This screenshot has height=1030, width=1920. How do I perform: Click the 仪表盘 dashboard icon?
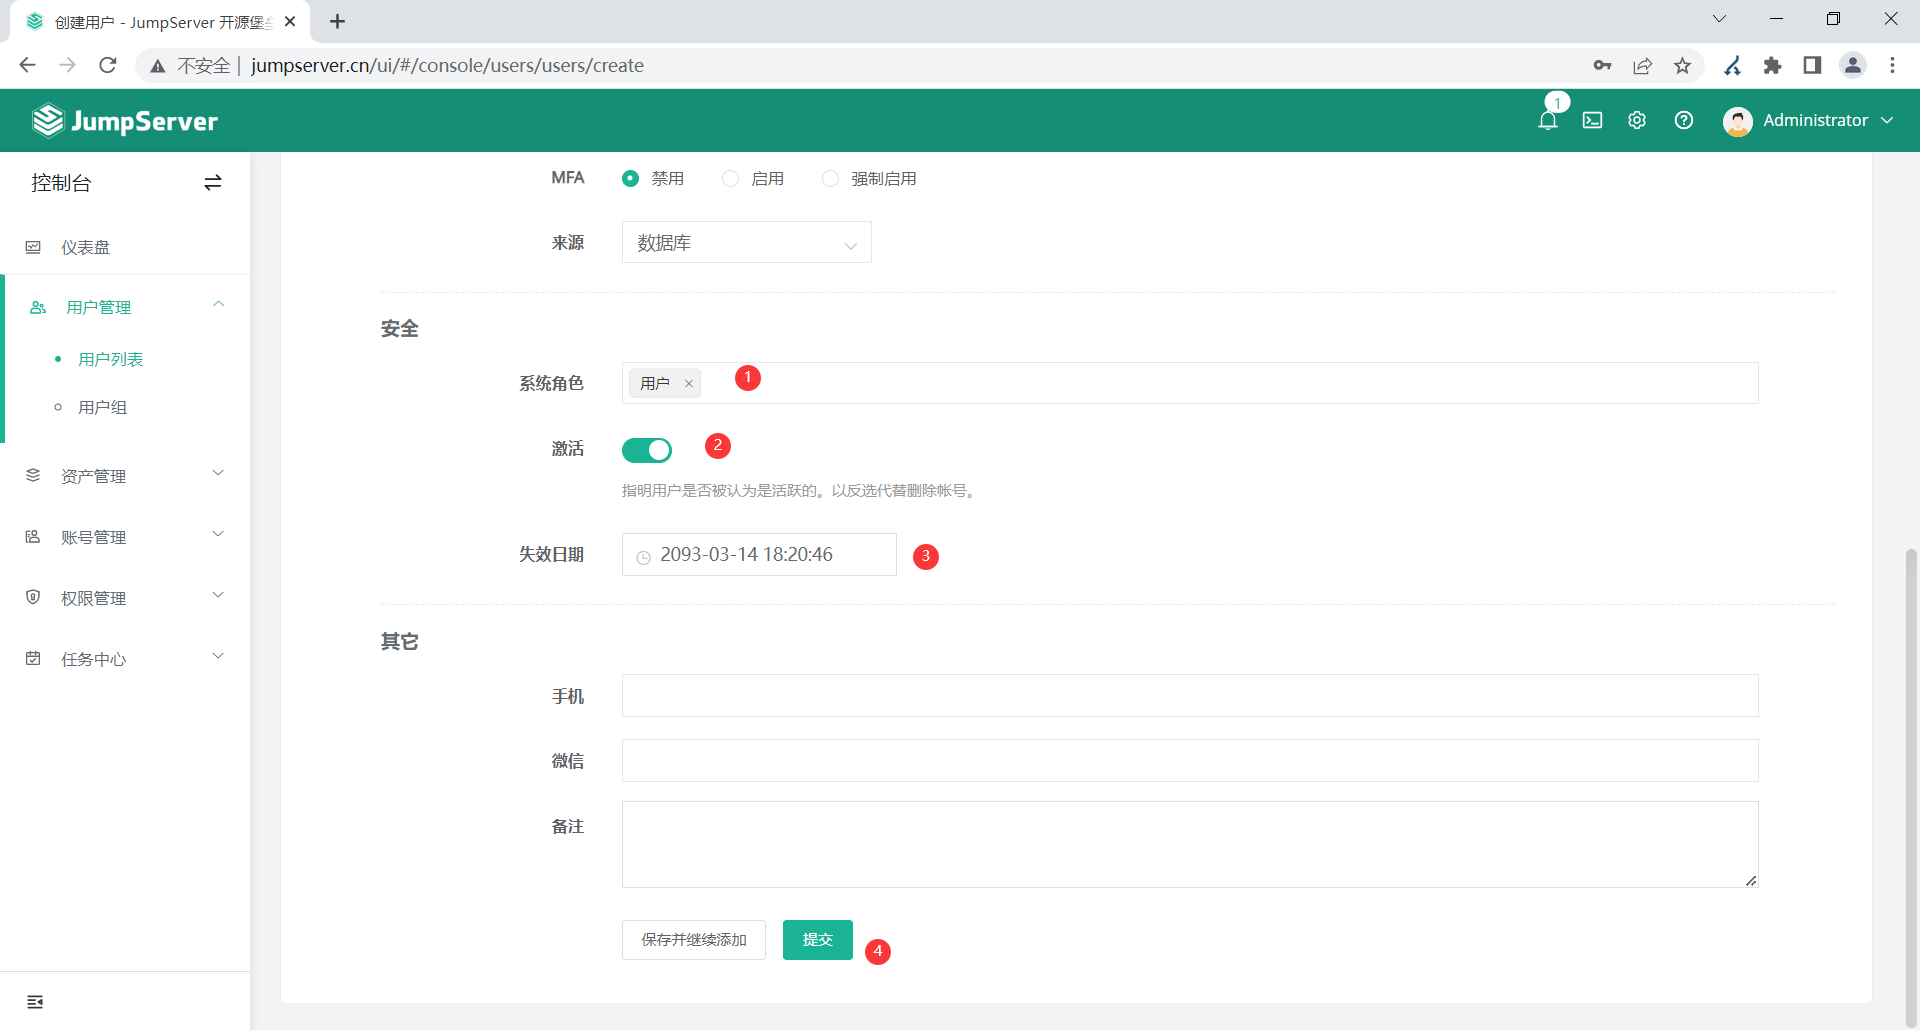(x=33, y=247)
